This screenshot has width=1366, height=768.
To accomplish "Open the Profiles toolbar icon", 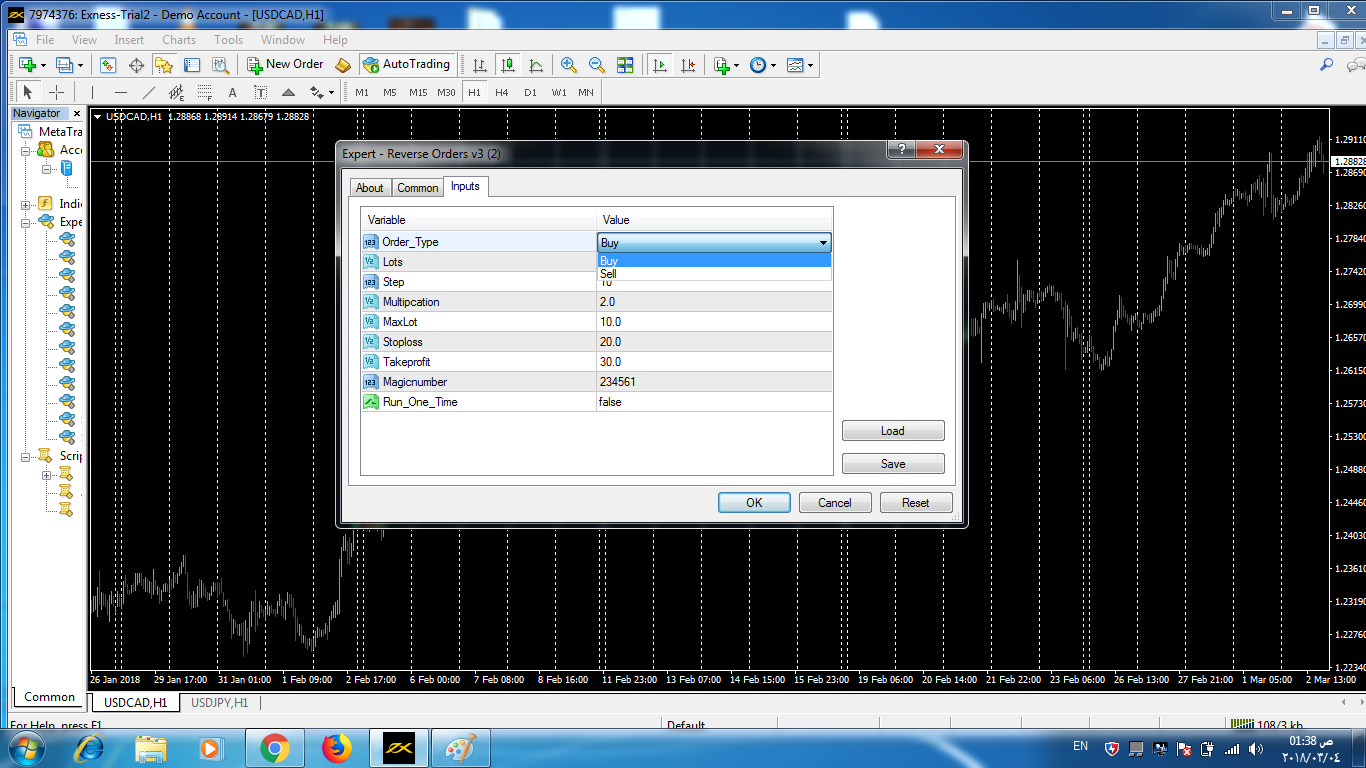I will coord(65,65).
